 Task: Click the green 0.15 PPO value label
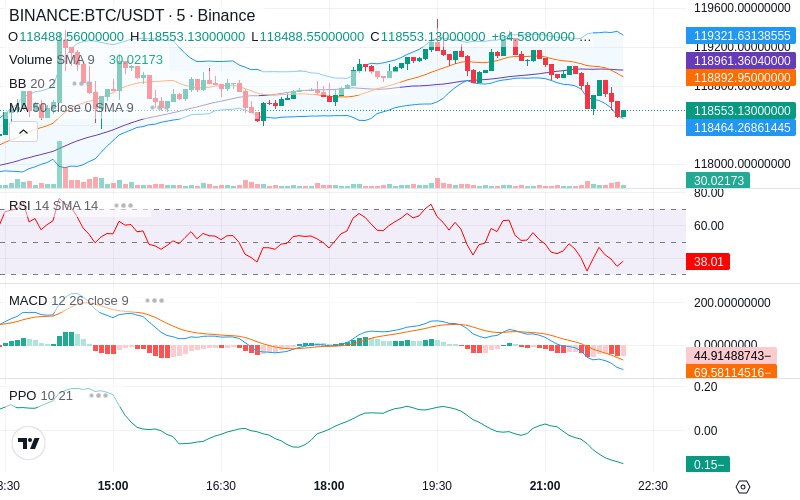(708, 464)
